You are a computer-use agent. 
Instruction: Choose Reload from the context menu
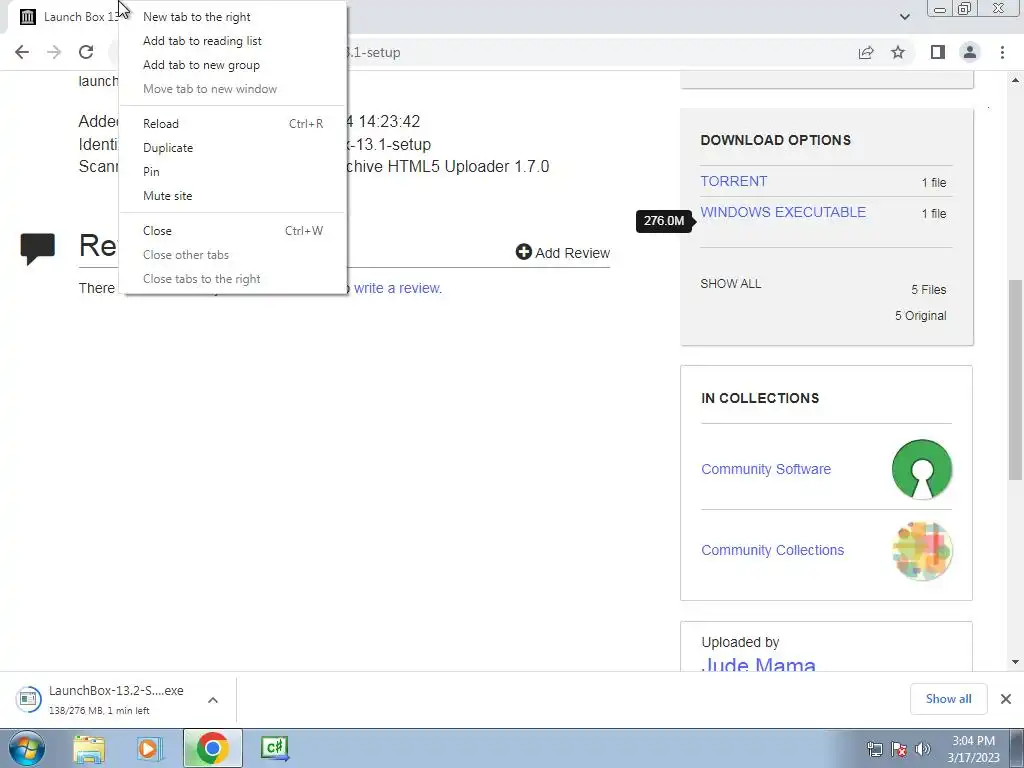pos(233,123)
